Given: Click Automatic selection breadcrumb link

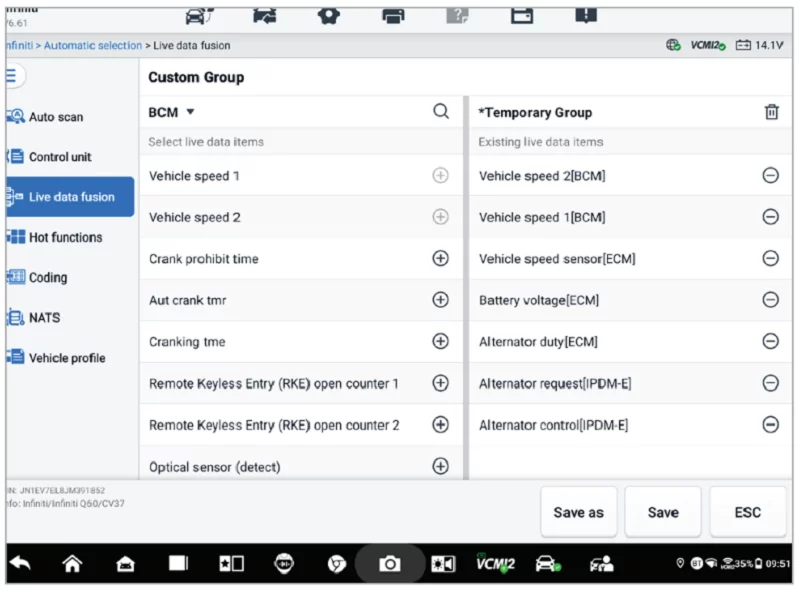Looking at the screenshot, I should coord(93,46).
